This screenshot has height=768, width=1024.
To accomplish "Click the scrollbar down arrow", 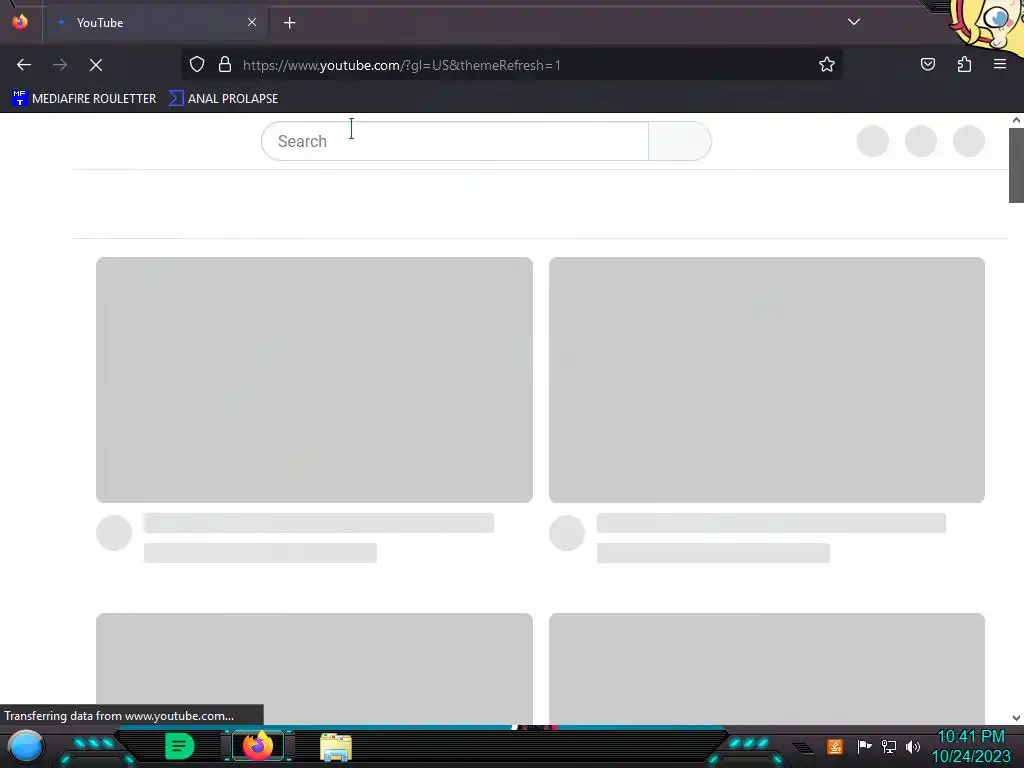I will (1016, 718).
